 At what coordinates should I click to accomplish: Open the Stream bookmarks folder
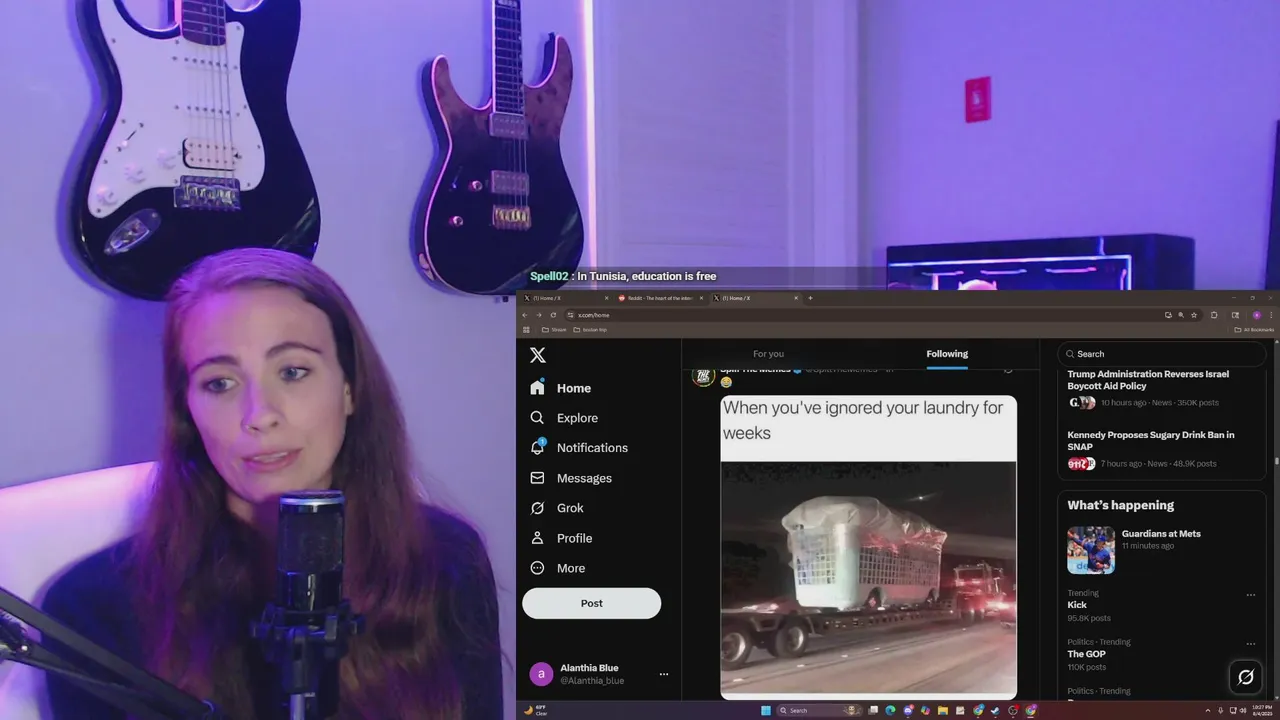(554, 329)
